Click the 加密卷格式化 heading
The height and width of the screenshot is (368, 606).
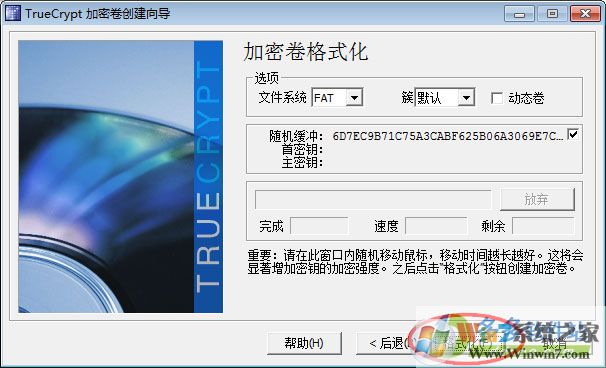tap(305, 52)
